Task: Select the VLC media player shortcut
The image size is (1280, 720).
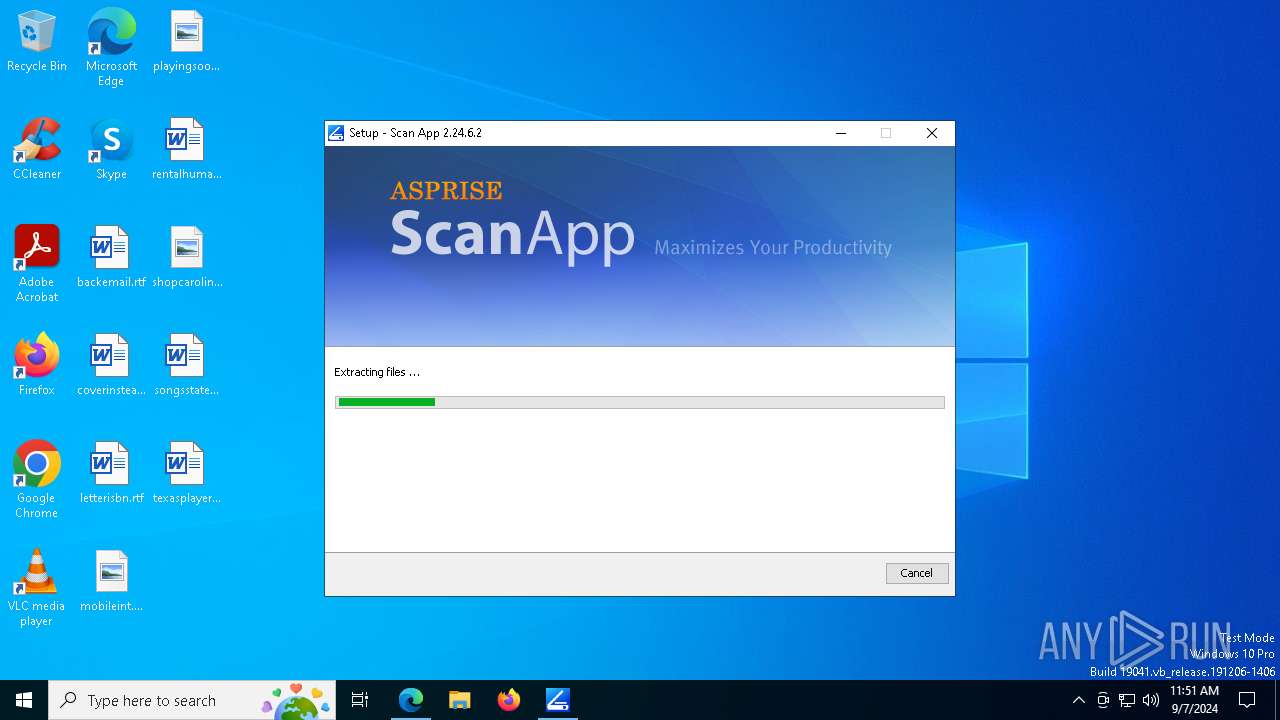Action: (37, 588)
